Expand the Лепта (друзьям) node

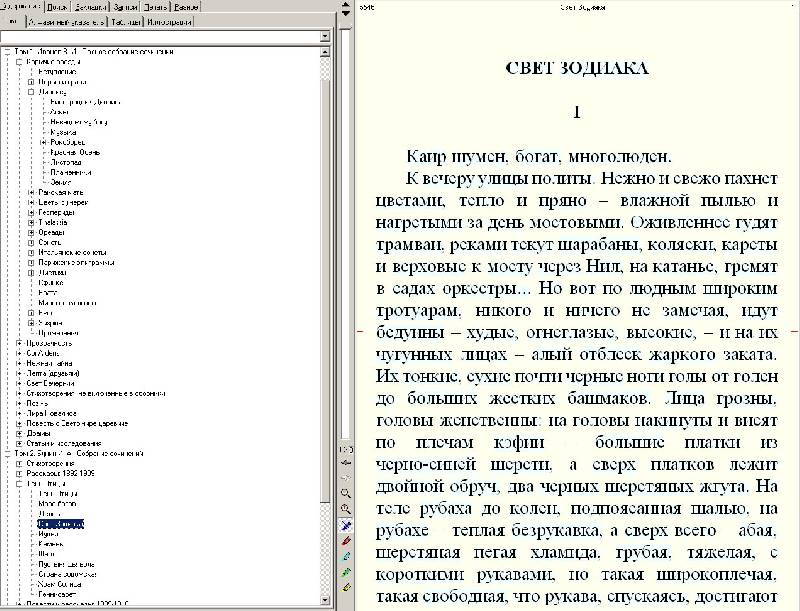(19, 373)
